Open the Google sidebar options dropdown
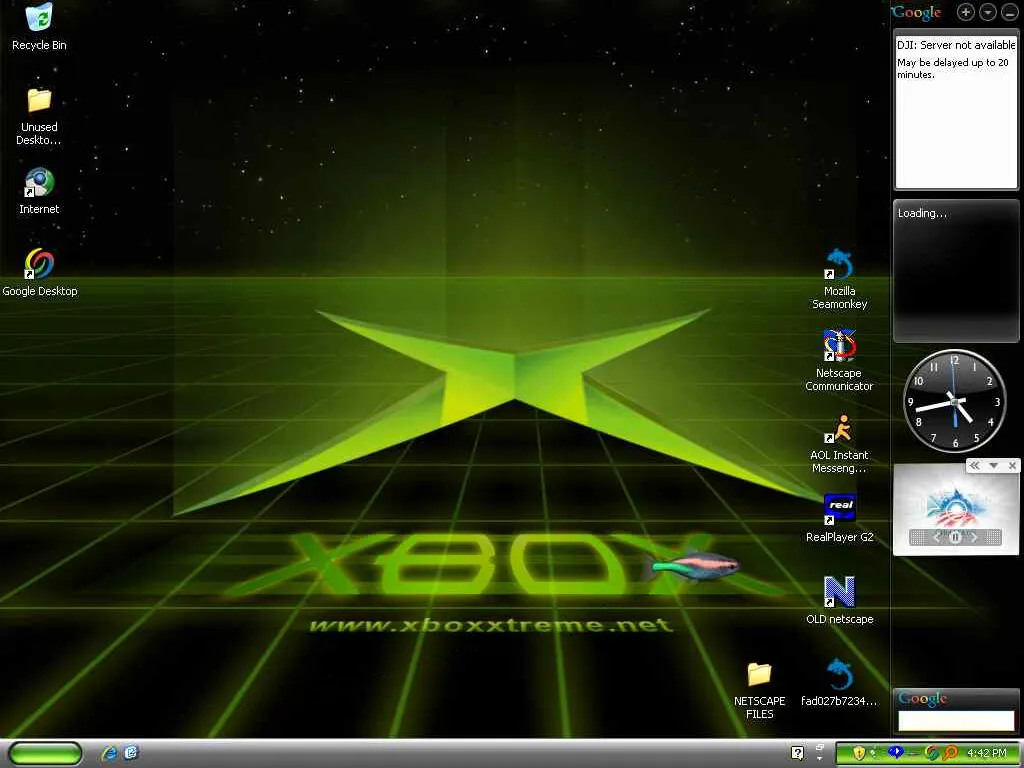Screen dimensions: 1024x768 tap(988, 12)
